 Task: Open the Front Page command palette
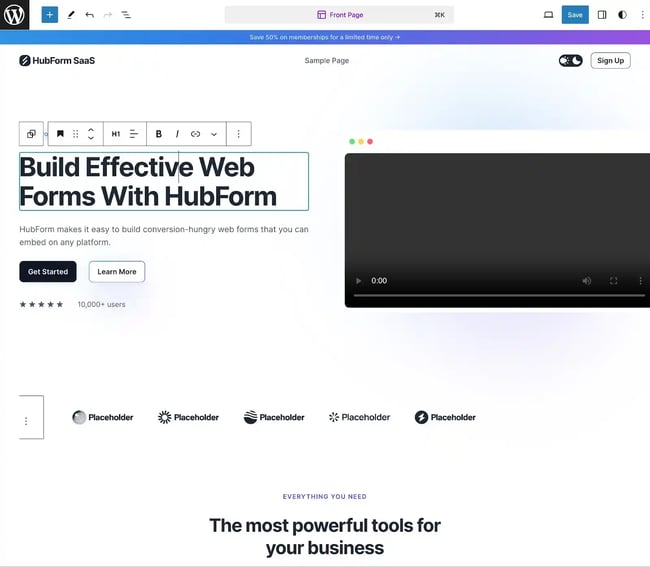point(339,15)
